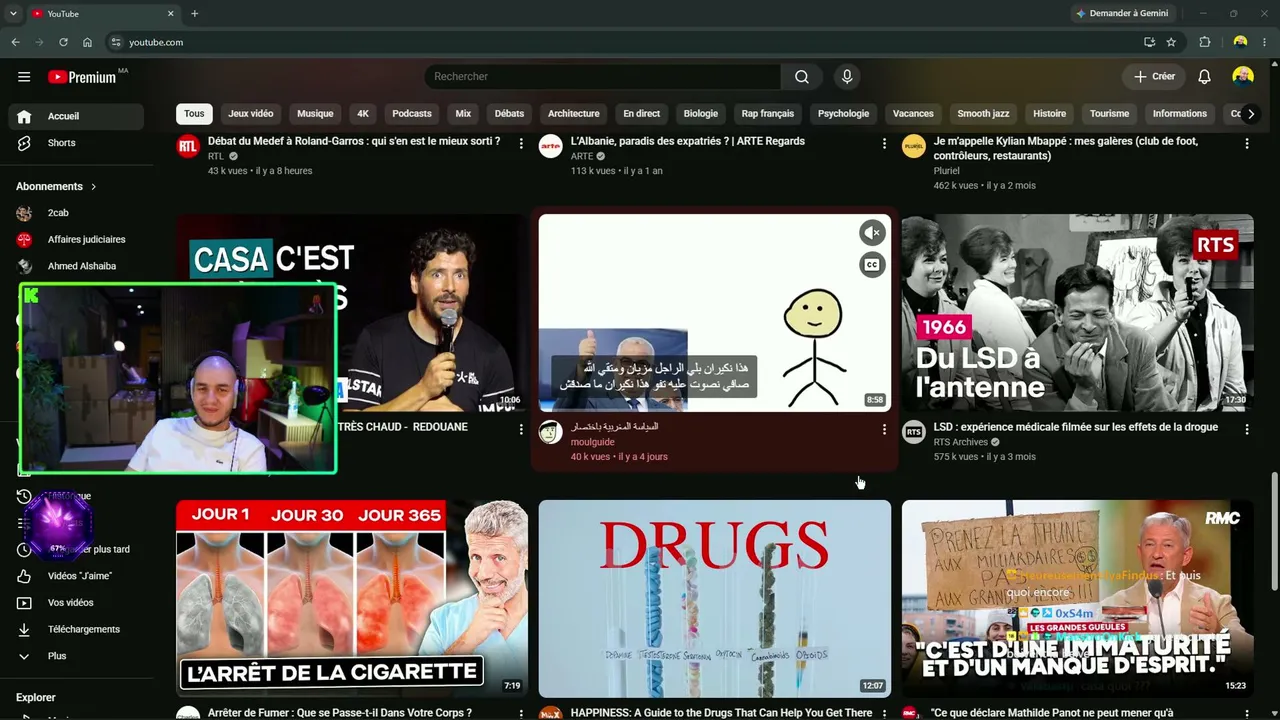The image size is (1280, 720).
Task: Show more category chips with the arrow
Action: (1250, 114)
